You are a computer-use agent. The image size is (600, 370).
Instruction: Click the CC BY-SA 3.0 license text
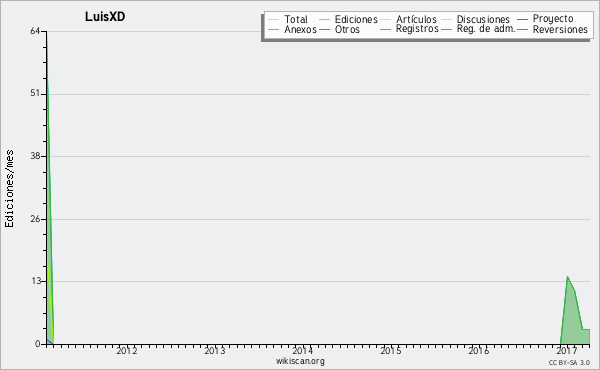click(x=569, y=362)
